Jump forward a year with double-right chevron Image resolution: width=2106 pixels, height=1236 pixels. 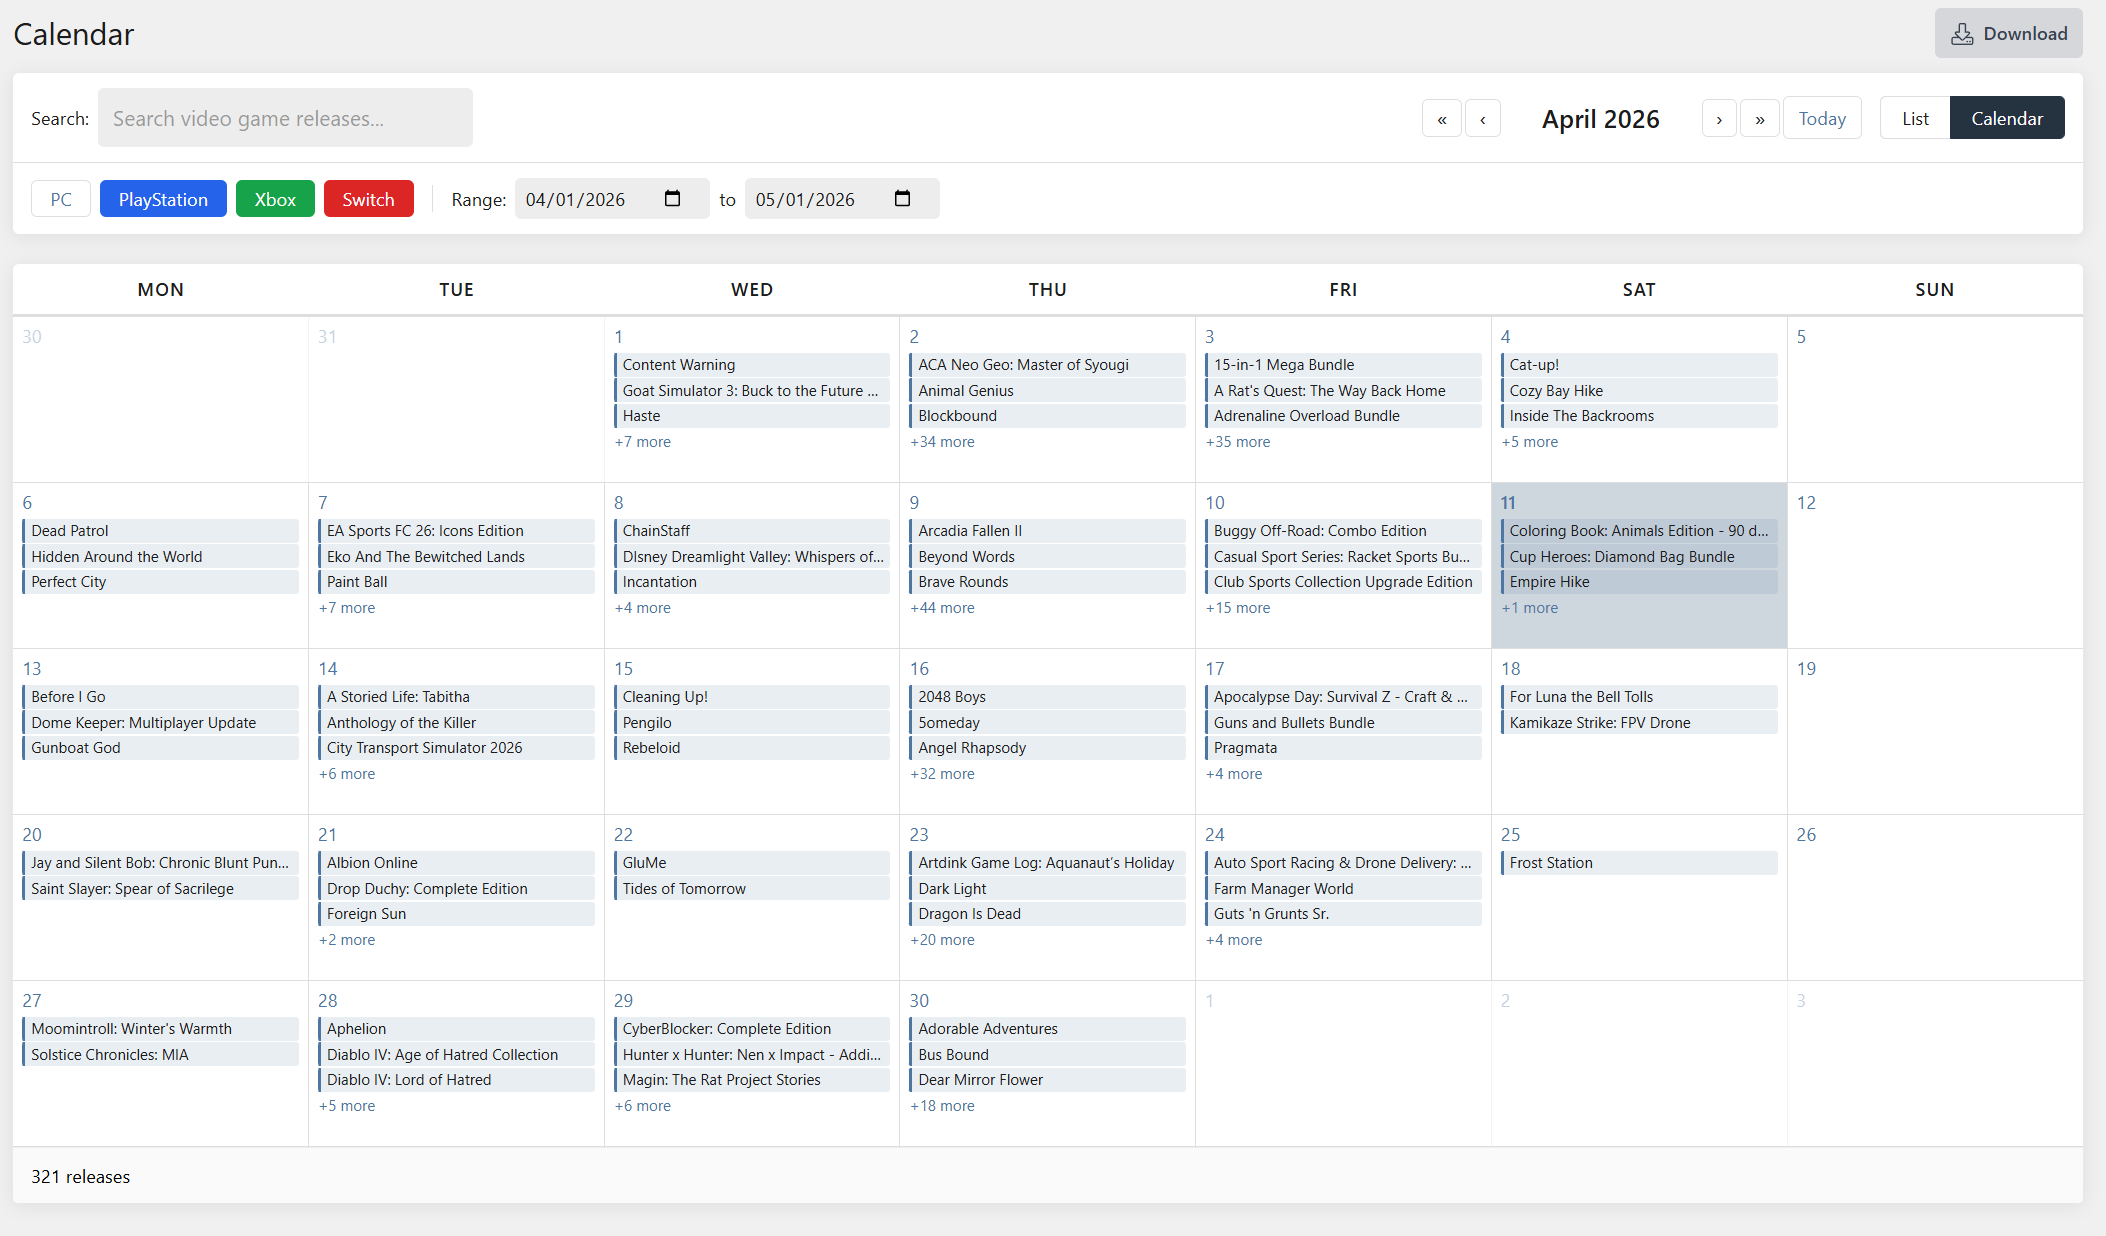1760,119
